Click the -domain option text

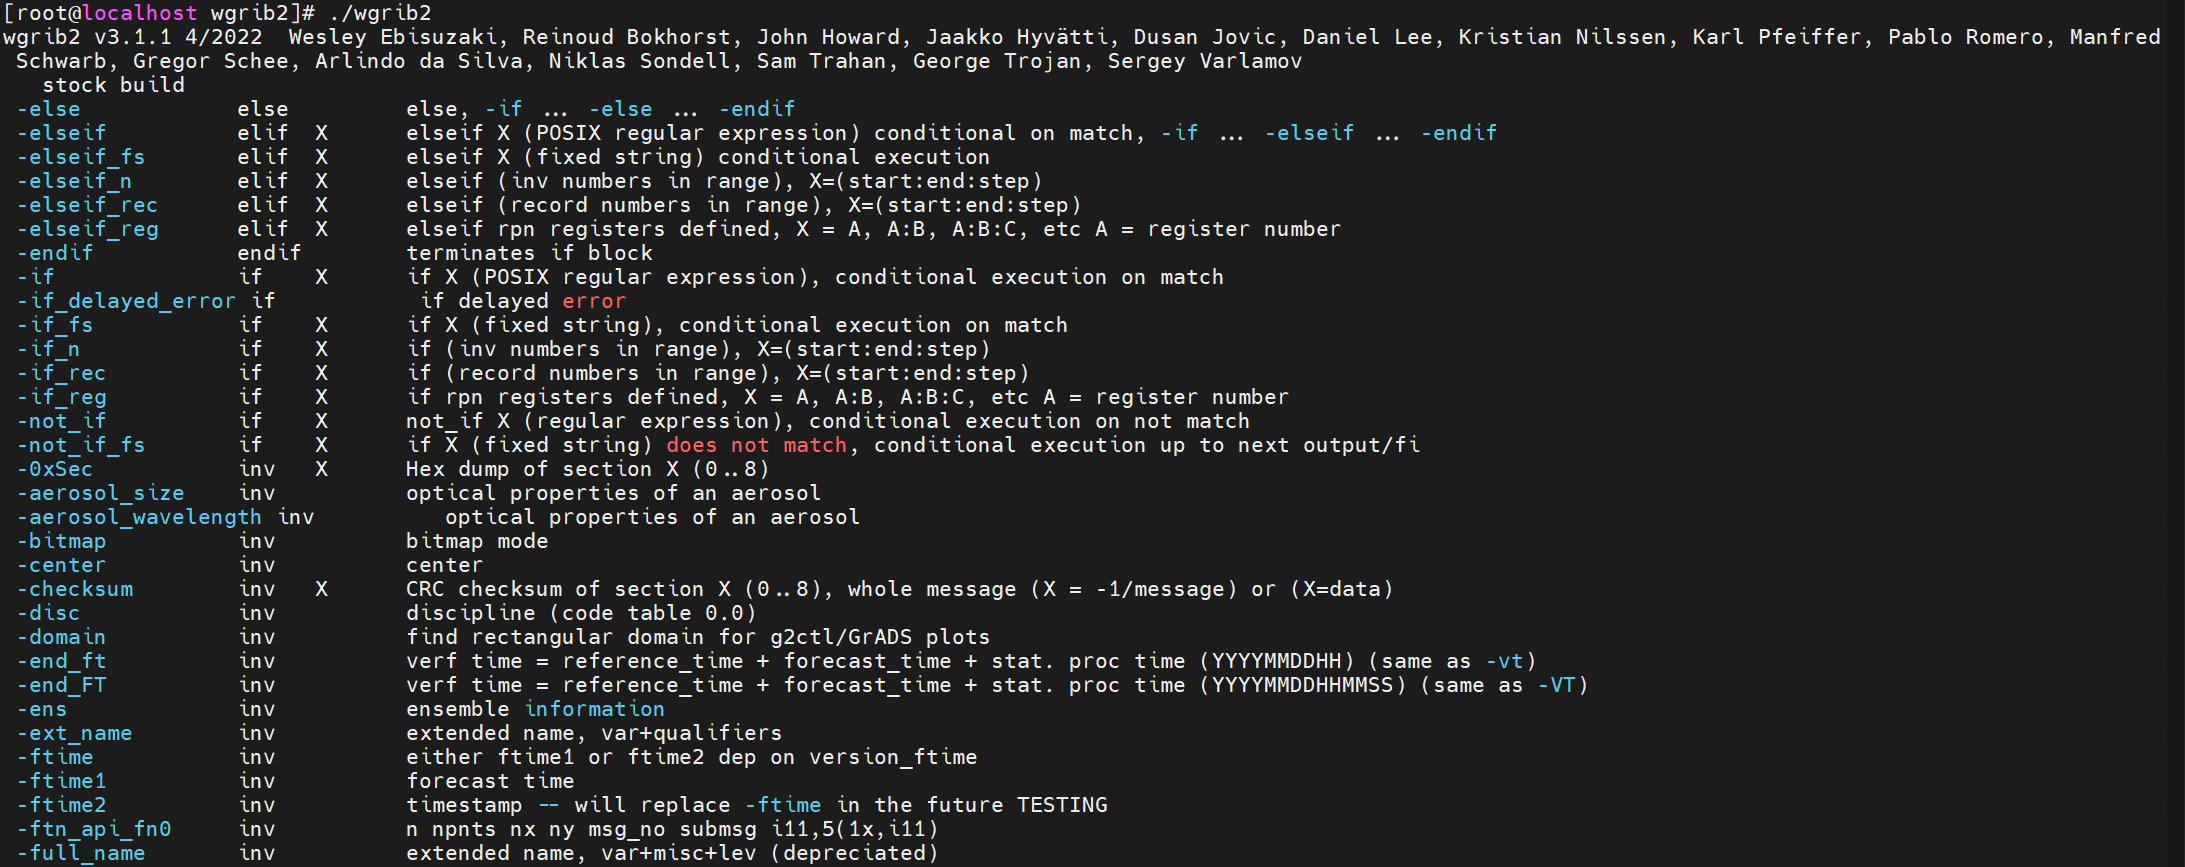pyautogui.click(x=62, y=637)
